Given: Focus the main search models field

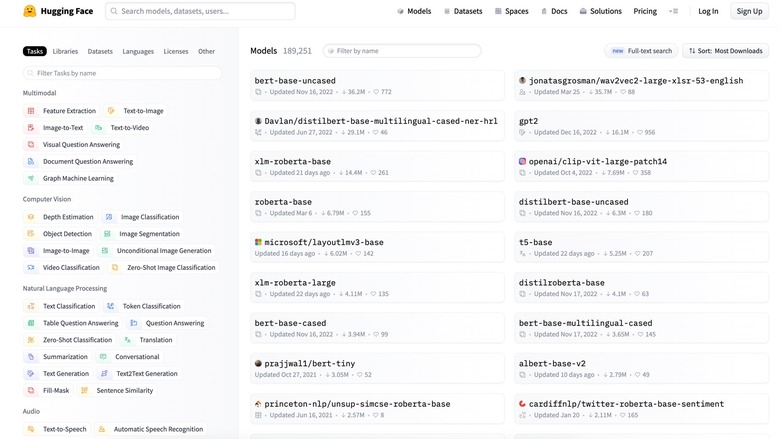Looking at the screenshot, I should coord(200,11).
